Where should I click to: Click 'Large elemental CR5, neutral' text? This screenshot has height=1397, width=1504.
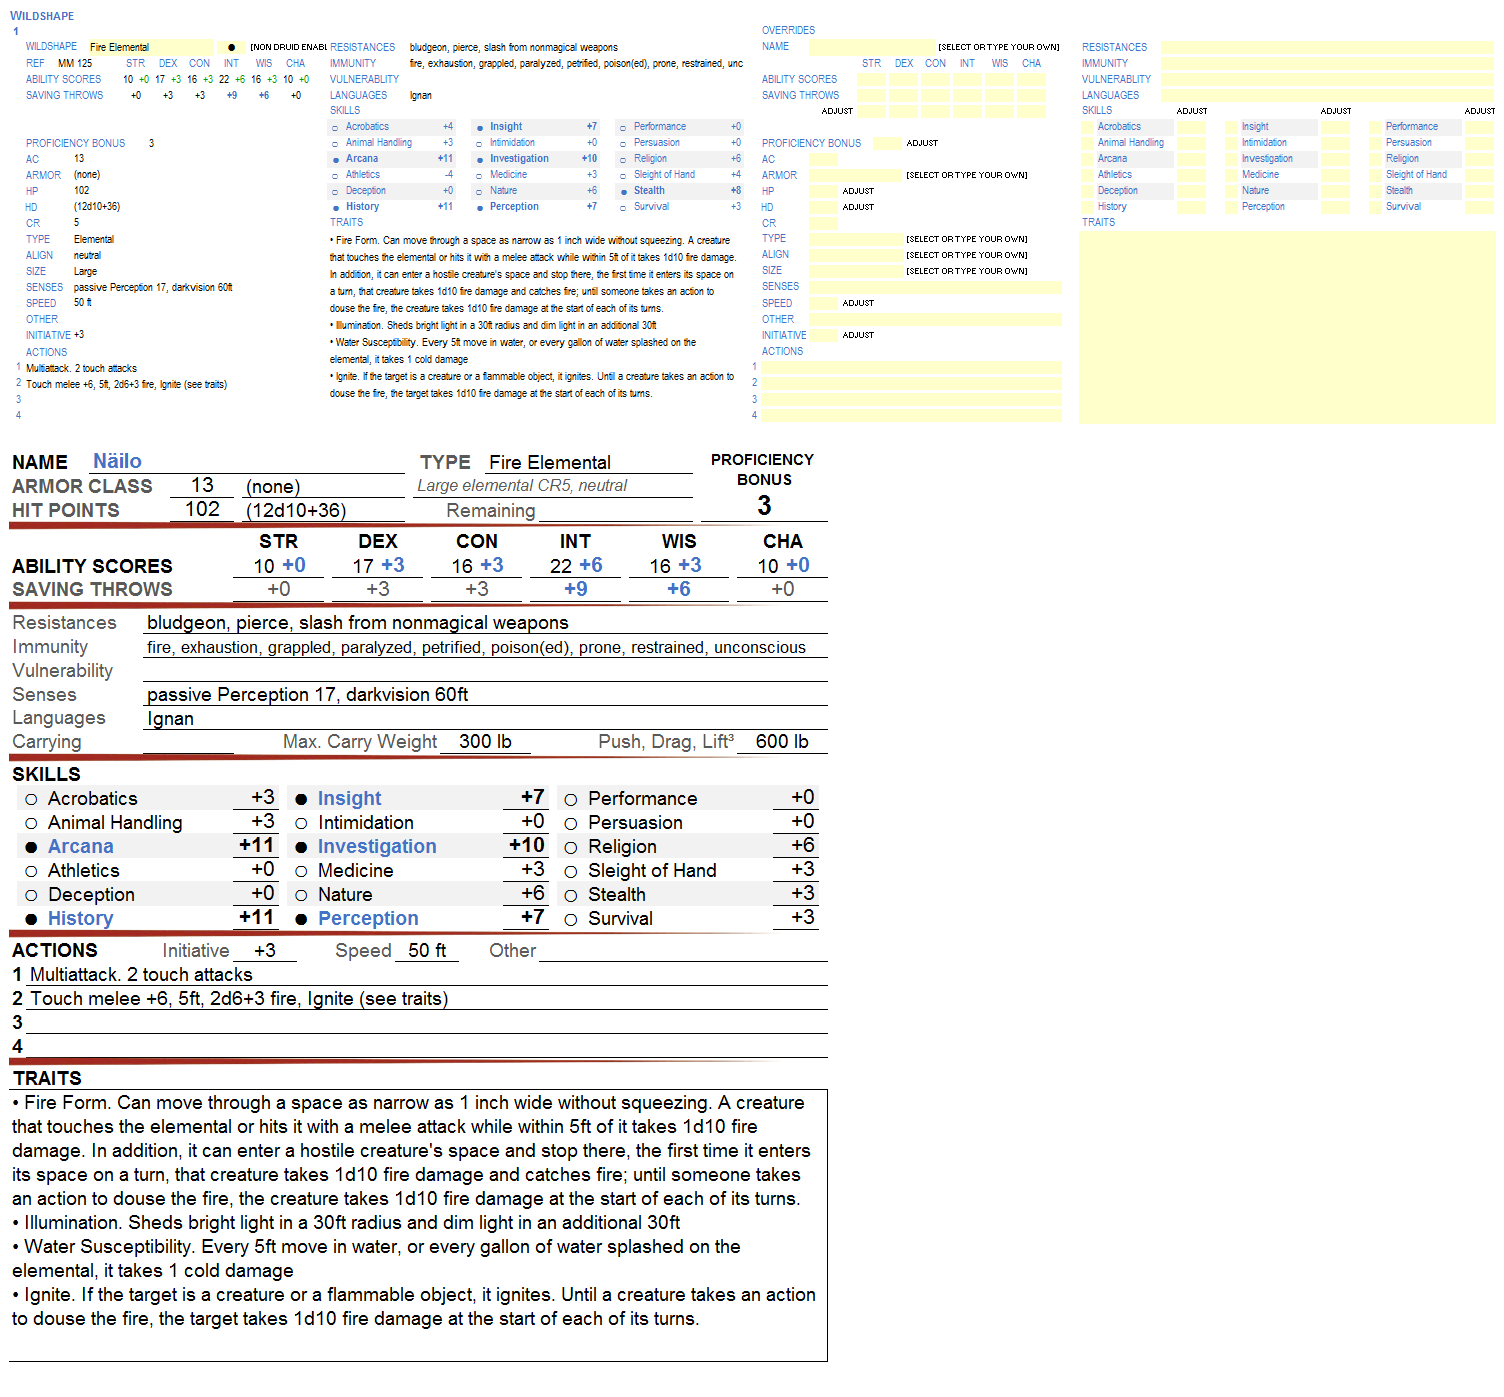pos(522,486)
